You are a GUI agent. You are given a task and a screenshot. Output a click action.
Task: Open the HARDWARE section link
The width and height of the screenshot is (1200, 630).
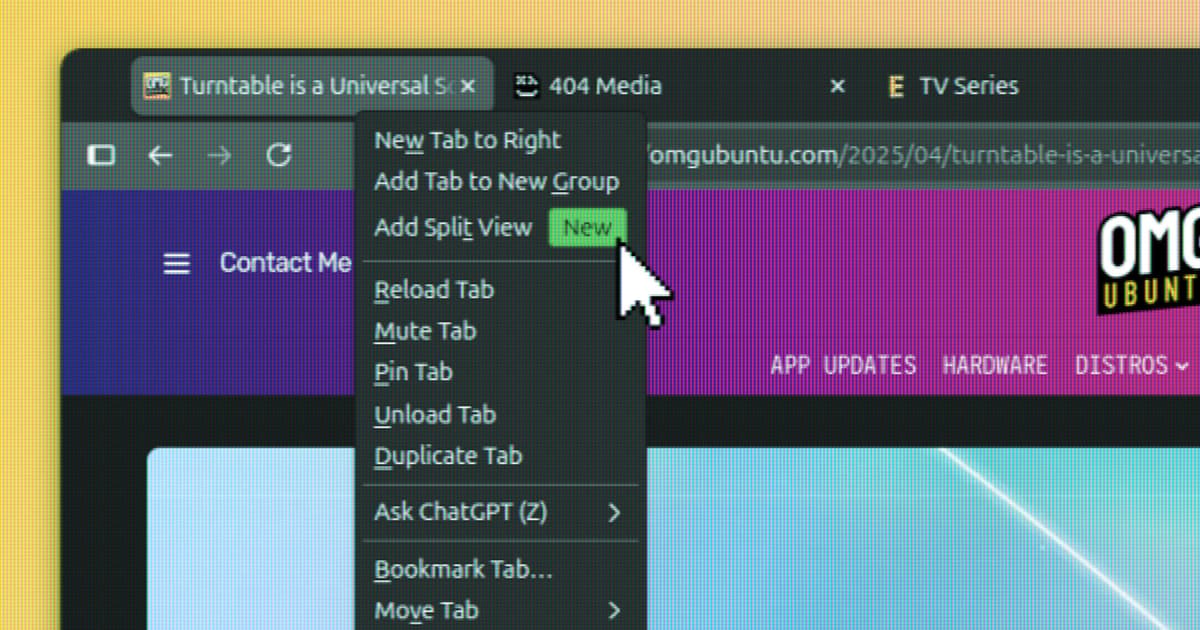pyautogui.click(x=995, y=365)
